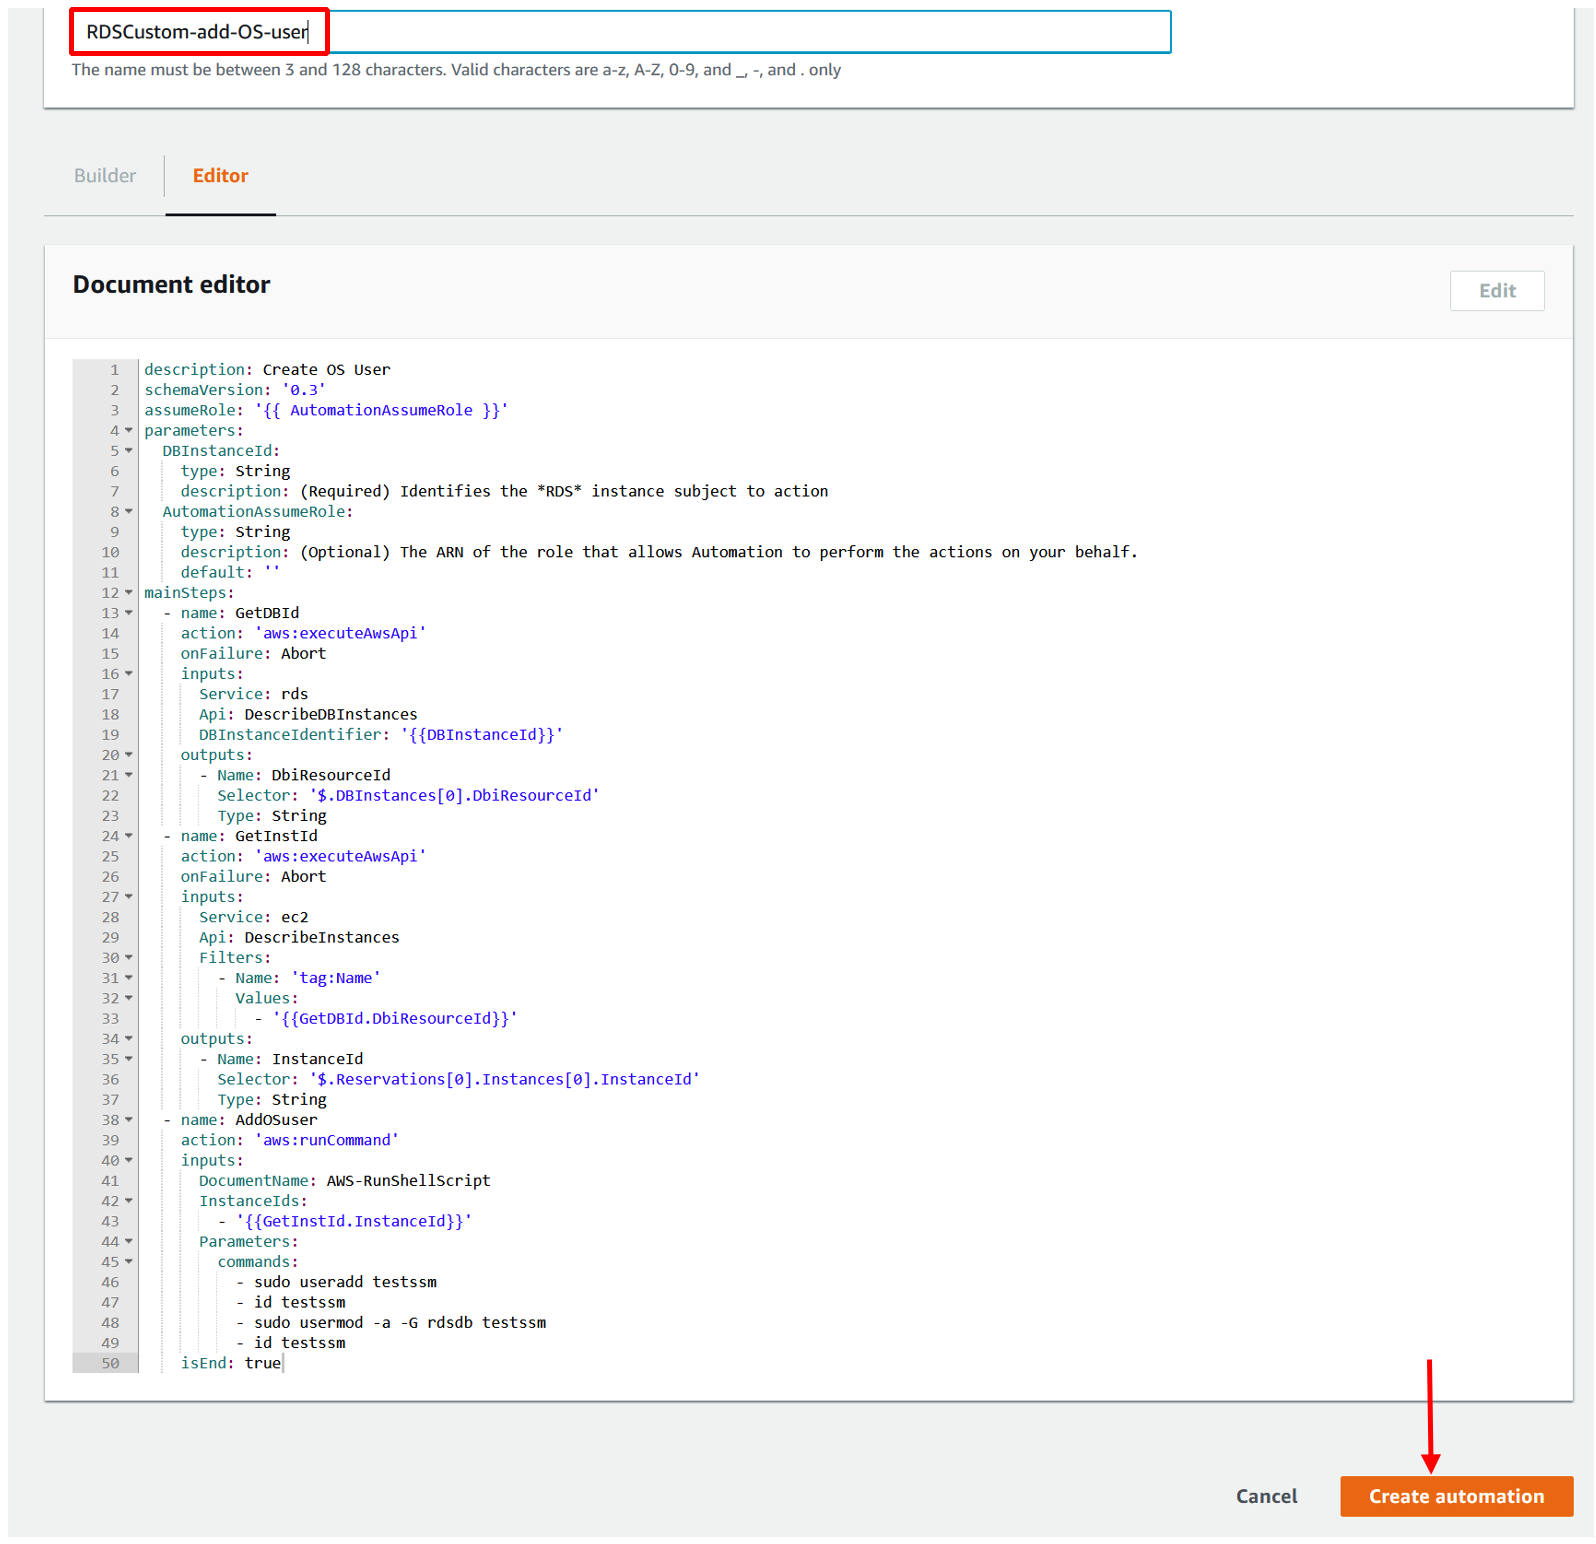Image resolution: width=1596 pixels, height=1544 pixels.
Task: Click the 'sudo usermod -a -G rdsdb testssm' line
Action: pyautogui.click(x=391, y=1323)
